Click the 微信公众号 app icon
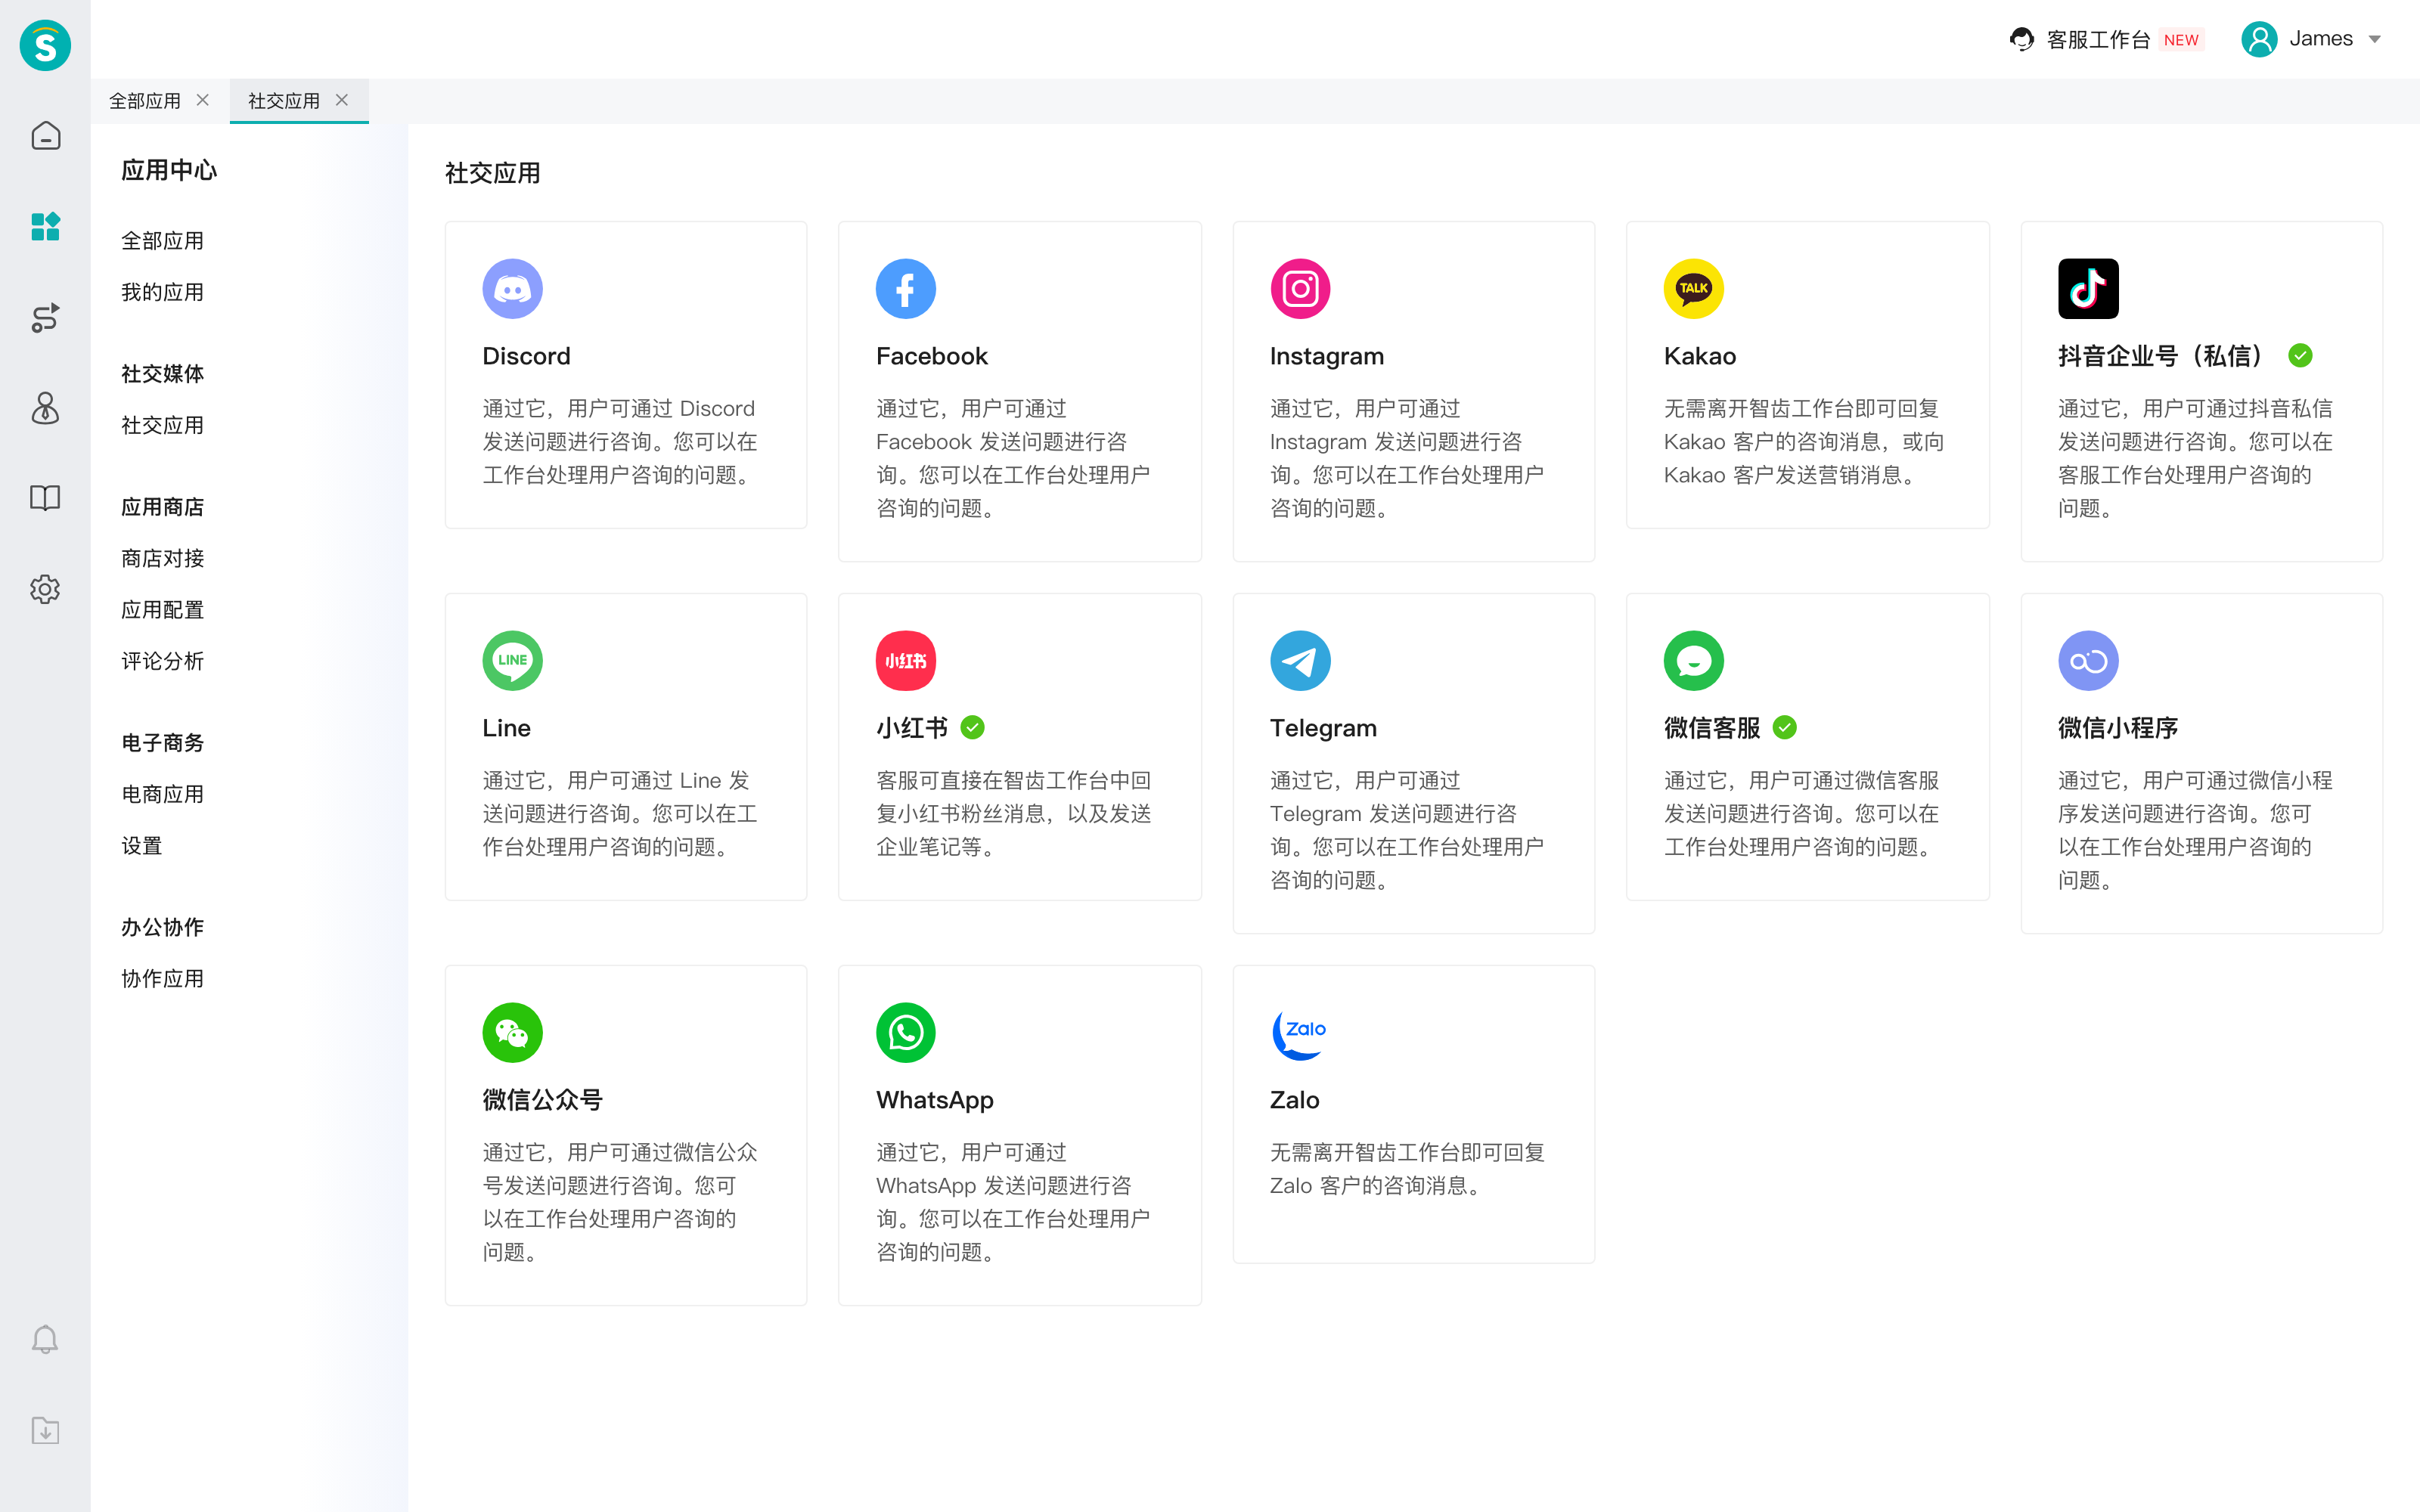The image size is (2420, 1512). 512,1033
